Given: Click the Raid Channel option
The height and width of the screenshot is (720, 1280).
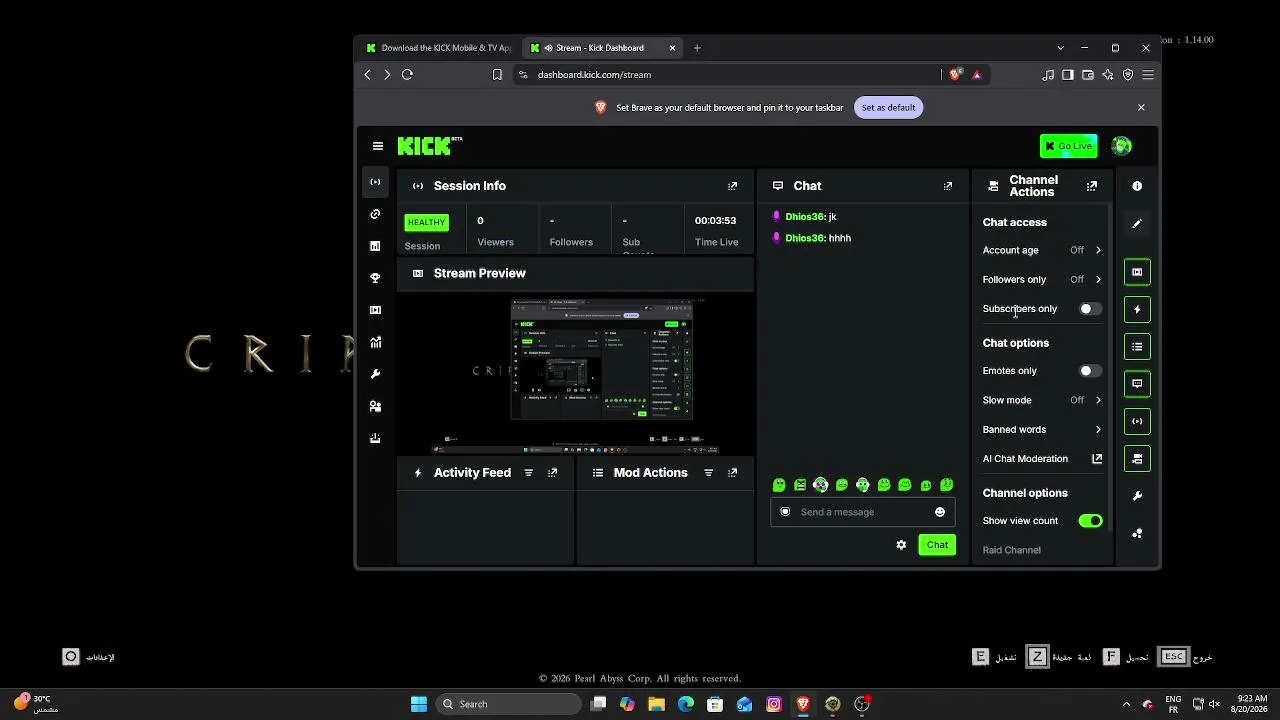Looking at the screenshot, I should [x=1012, y=550].
